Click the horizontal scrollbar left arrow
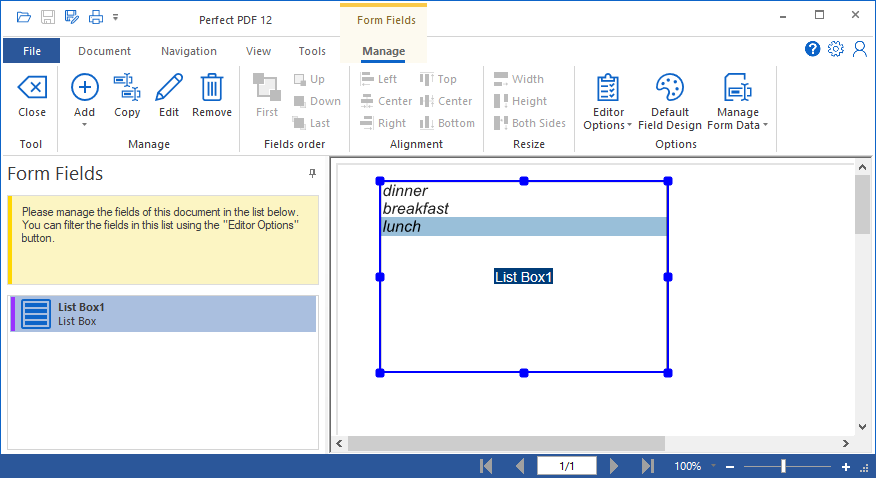Screen dimensions: 876x478 339,443
